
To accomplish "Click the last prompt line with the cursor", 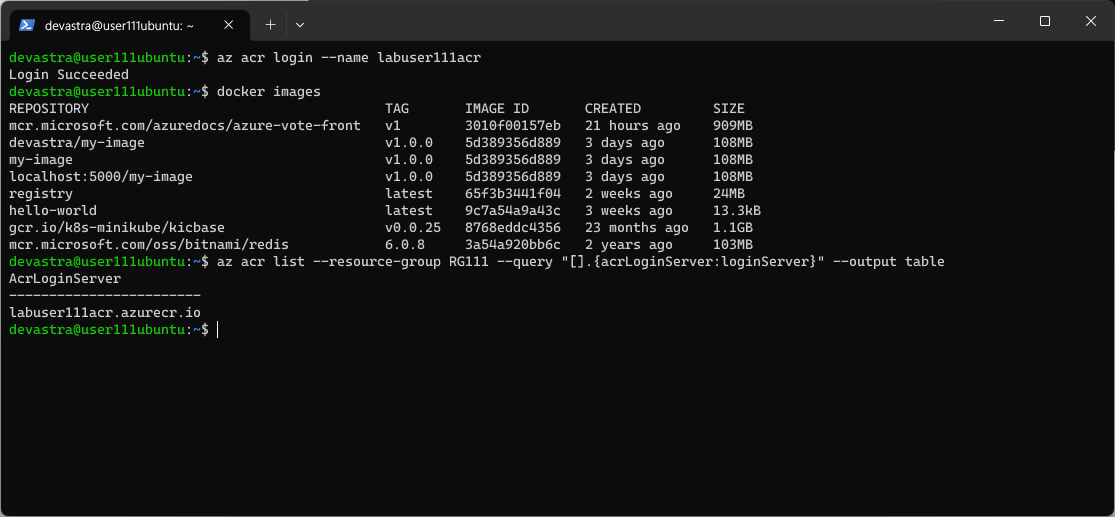I will (x=114, y=329).
